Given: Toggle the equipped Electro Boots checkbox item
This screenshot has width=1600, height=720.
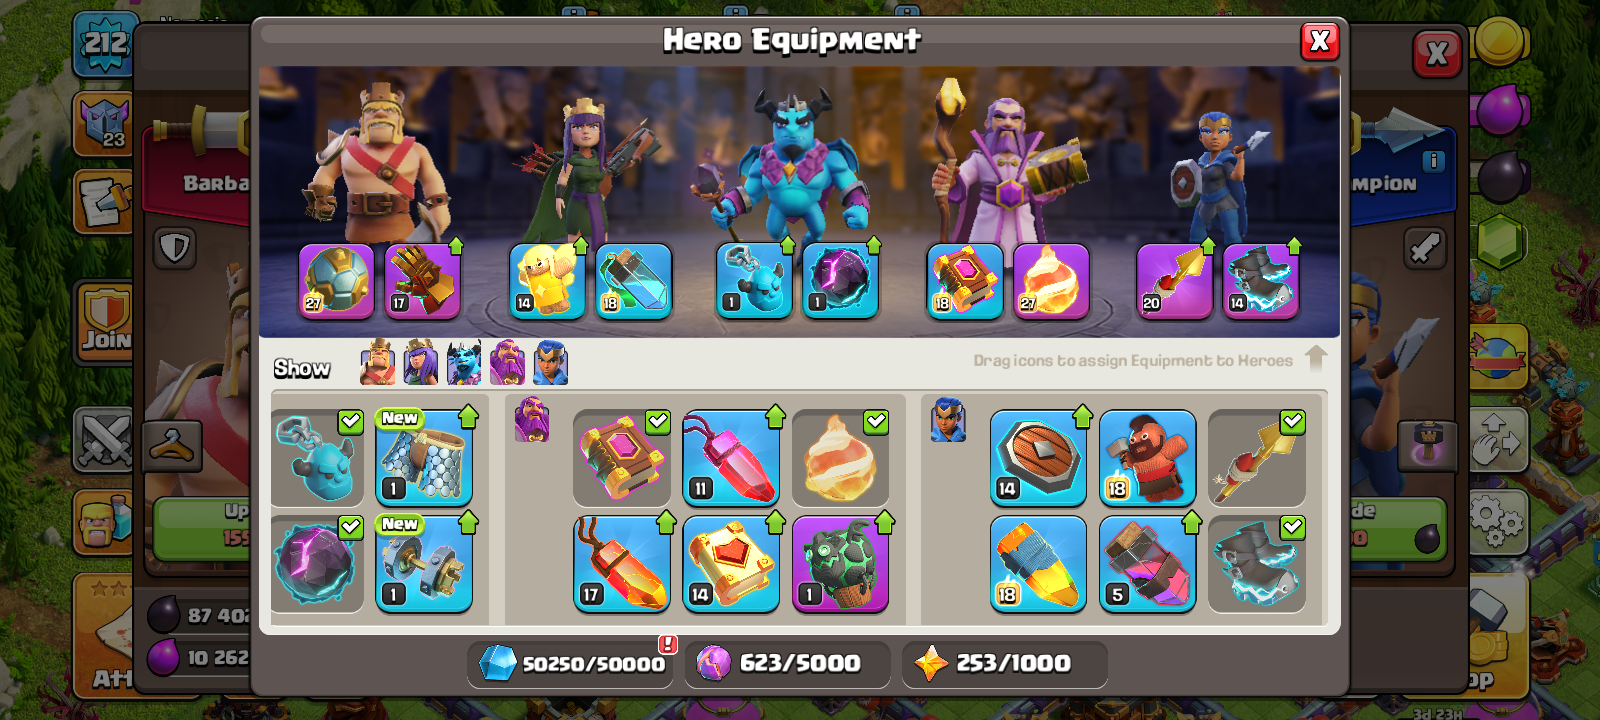Looking at the screenshot, I should click(x=1257, y=564).
